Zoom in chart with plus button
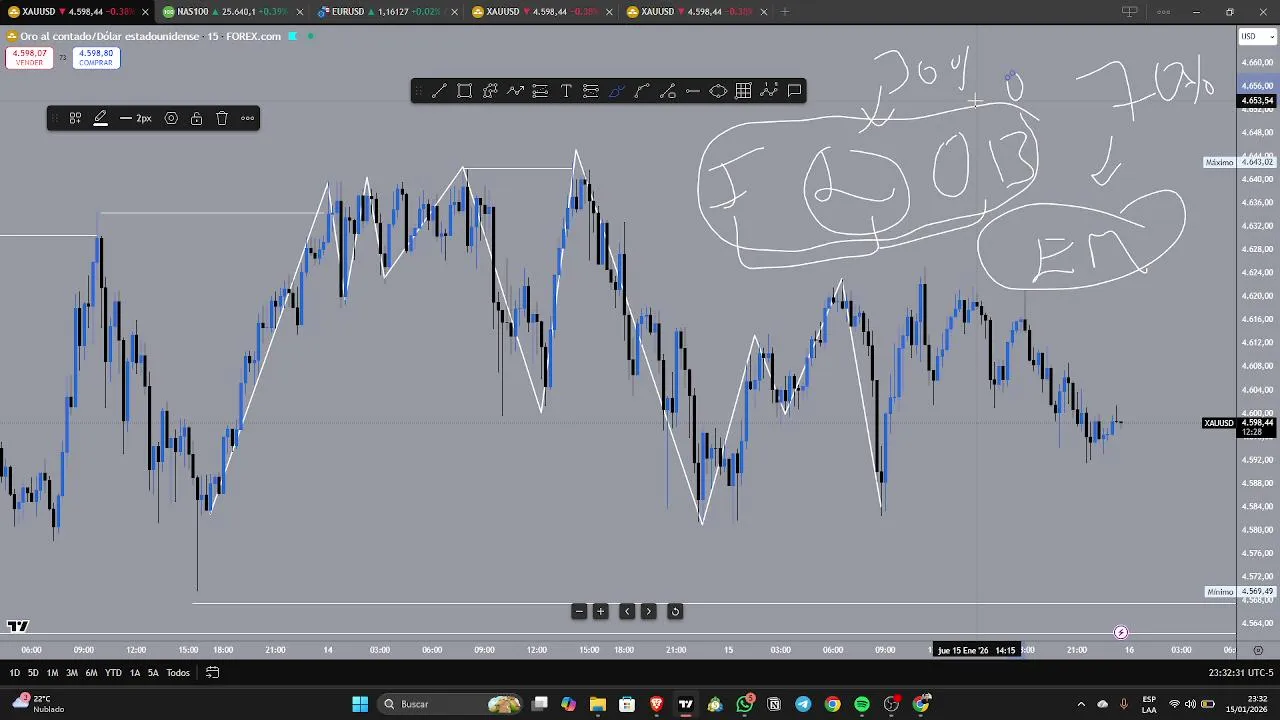Viewport: 1280px width, 720px height. [601, 611]
